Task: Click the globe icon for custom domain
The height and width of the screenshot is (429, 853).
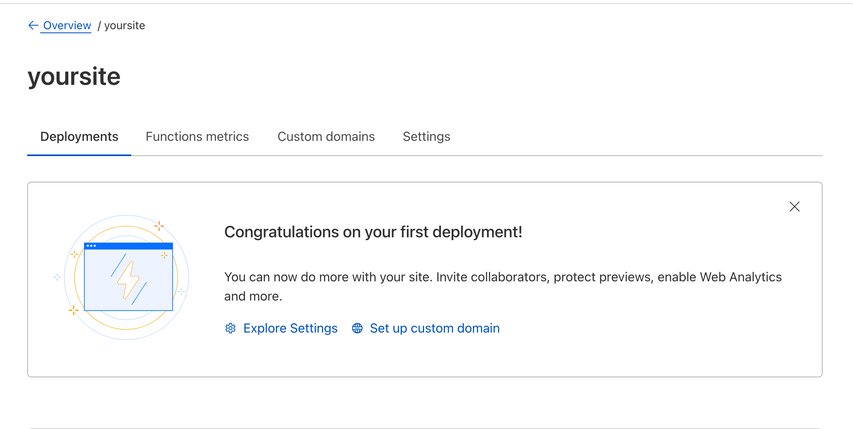Action: point(357,329)
